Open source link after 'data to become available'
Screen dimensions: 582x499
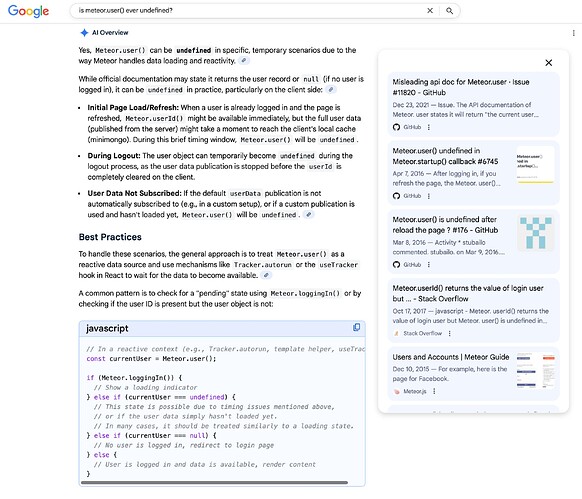point(266,275)
